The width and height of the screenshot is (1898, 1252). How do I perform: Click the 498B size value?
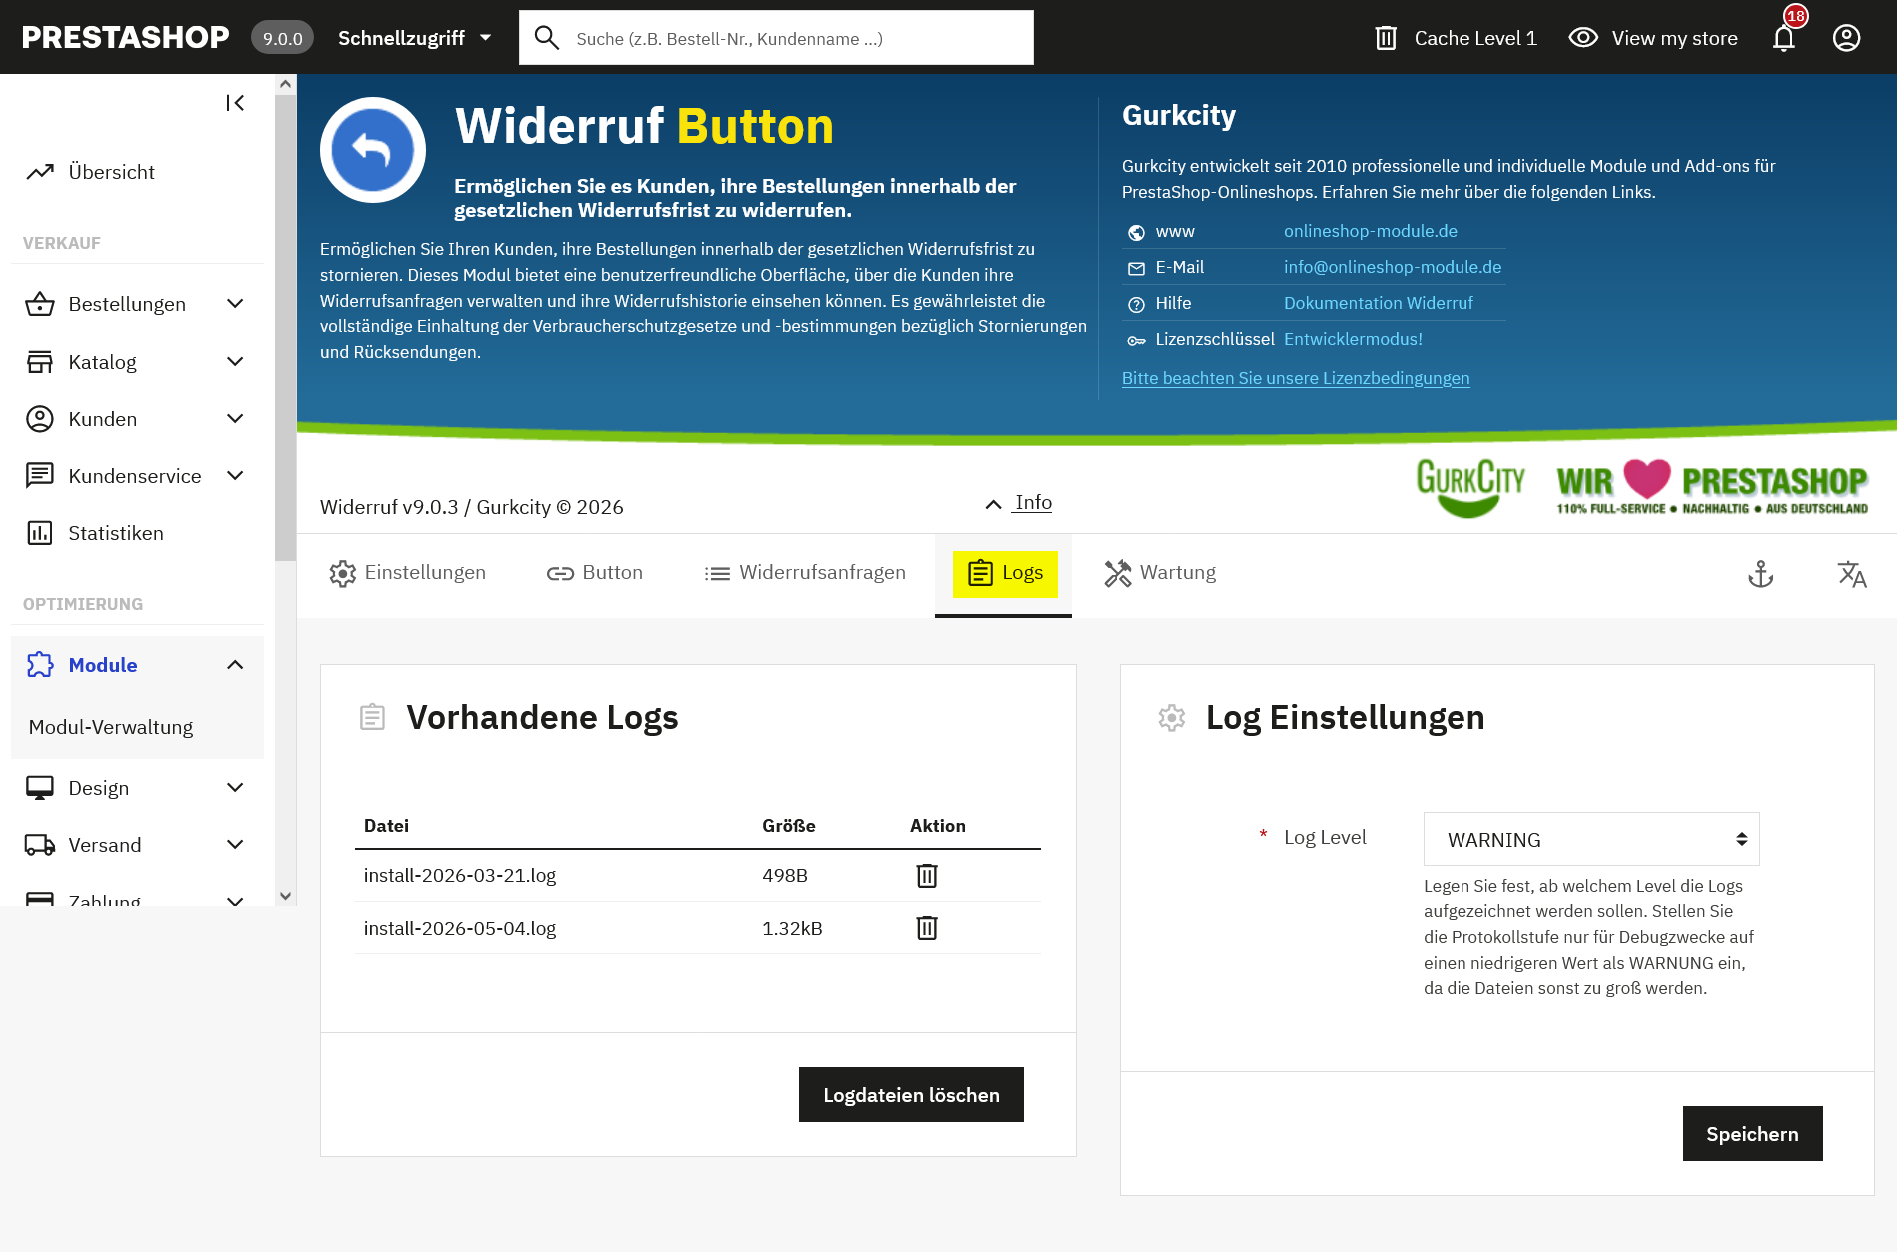tap(785, 875)
